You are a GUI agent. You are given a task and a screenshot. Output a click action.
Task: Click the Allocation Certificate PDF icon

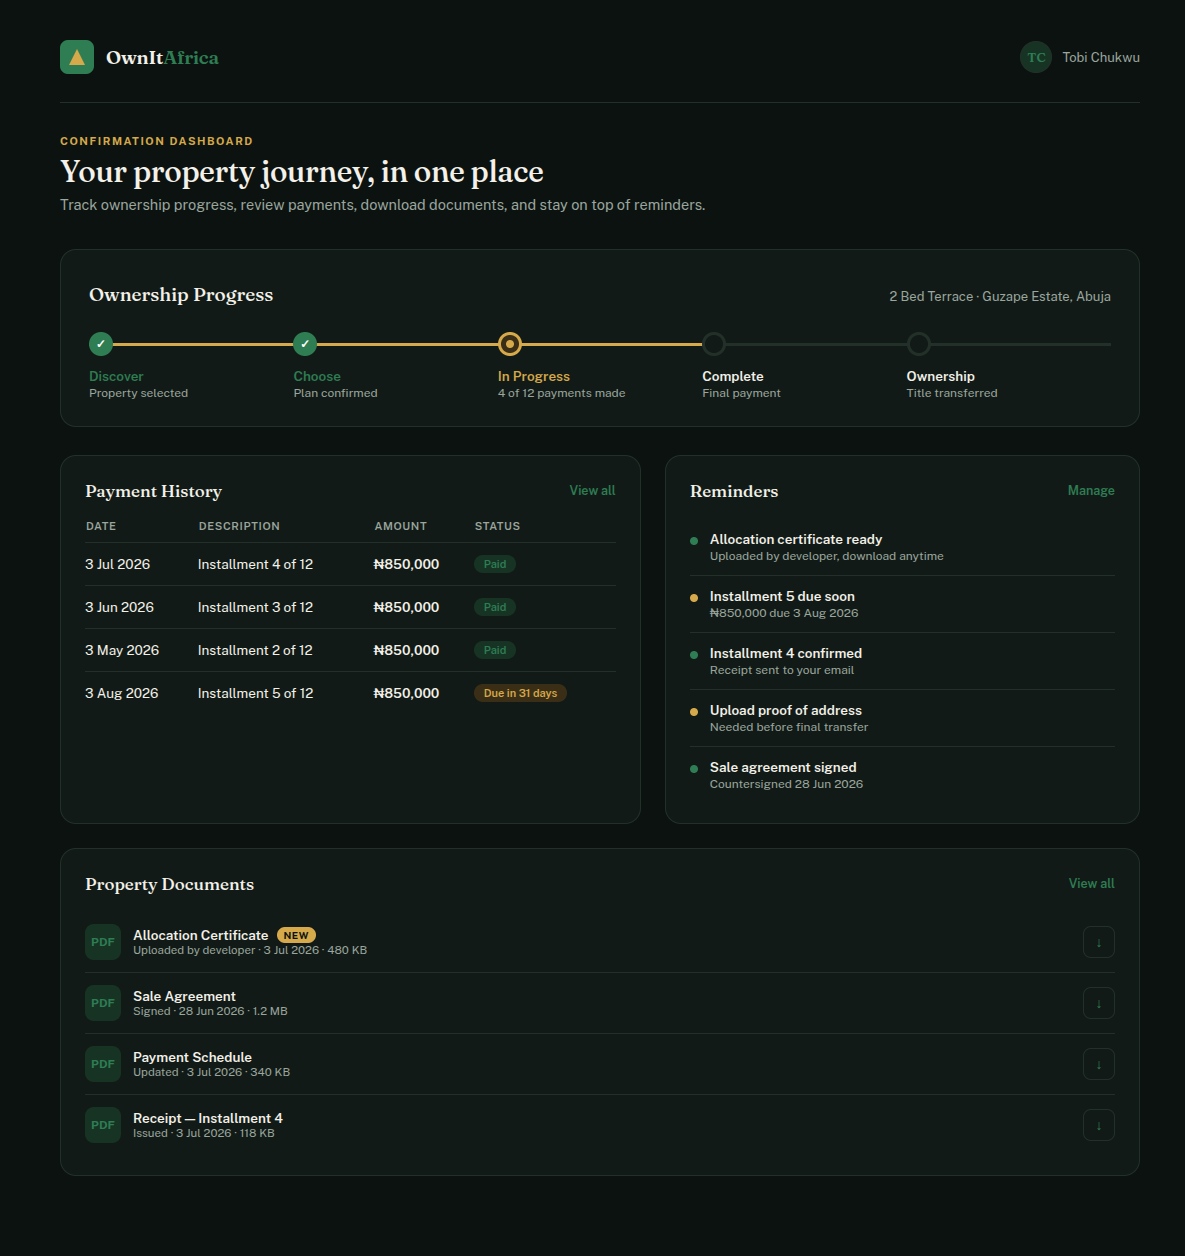click(x=103, y=942)
